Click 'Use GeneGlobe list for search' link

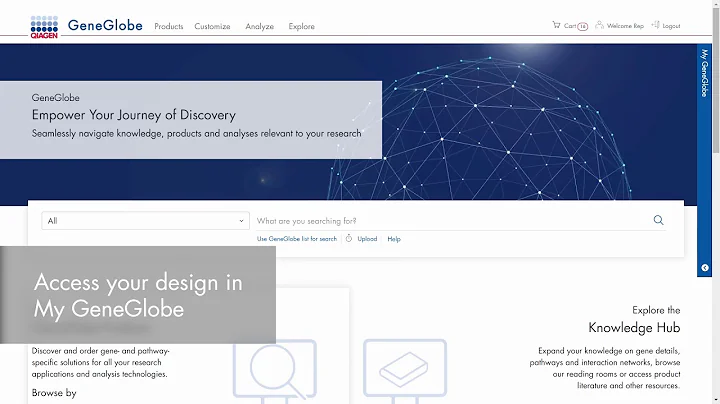tap(297, 239)
